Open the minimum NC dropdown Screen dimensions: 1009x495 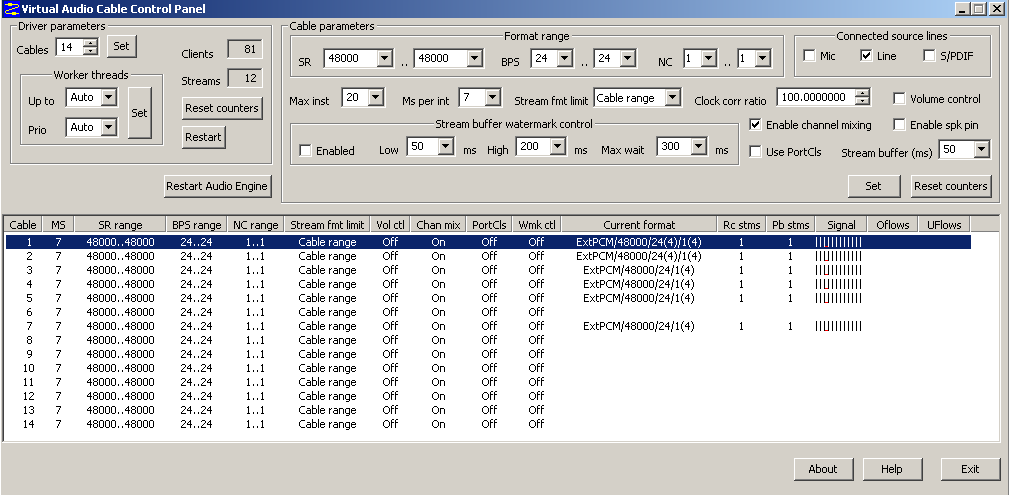coord(708,59)
